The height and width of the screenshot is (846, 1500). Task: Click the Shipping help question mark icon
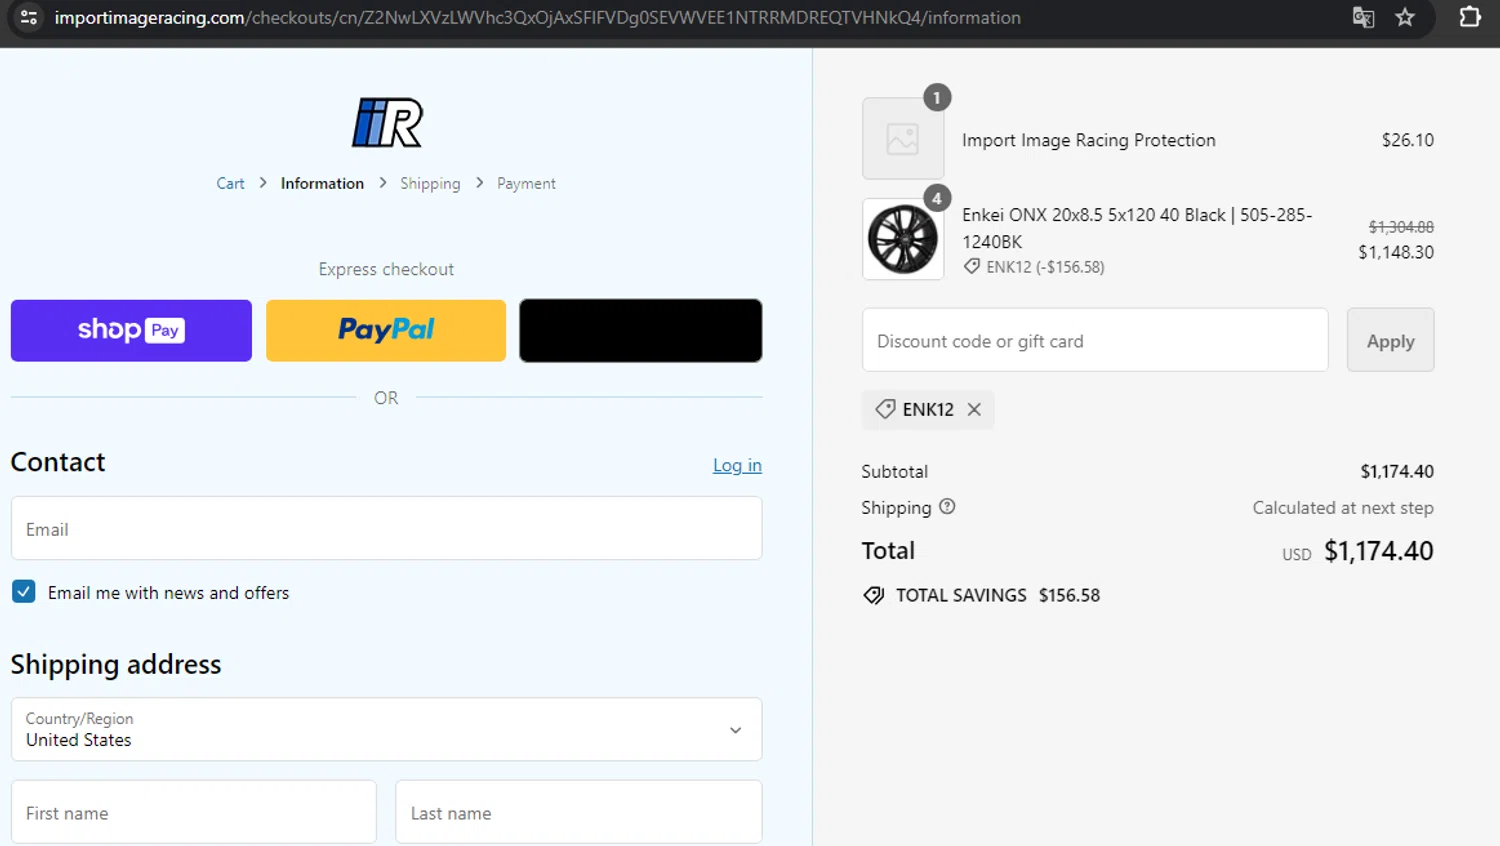tap(947, 507)
